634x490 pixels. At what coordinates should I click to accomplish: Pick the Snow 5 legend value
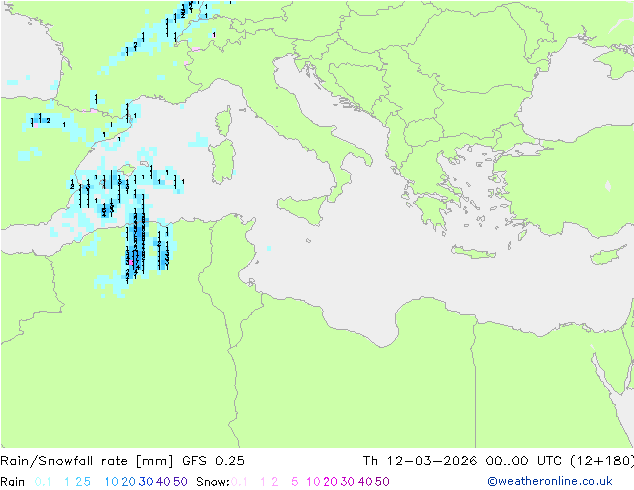pos(295,482)
